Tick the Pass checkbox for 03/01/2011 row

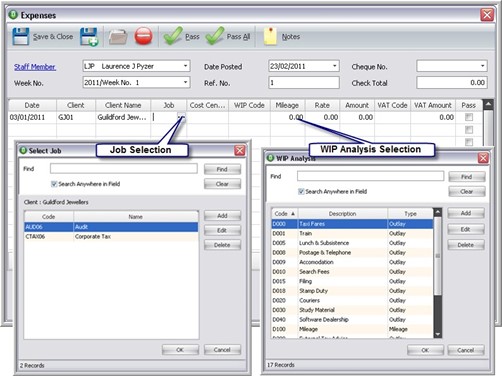(x=469, y=117)
